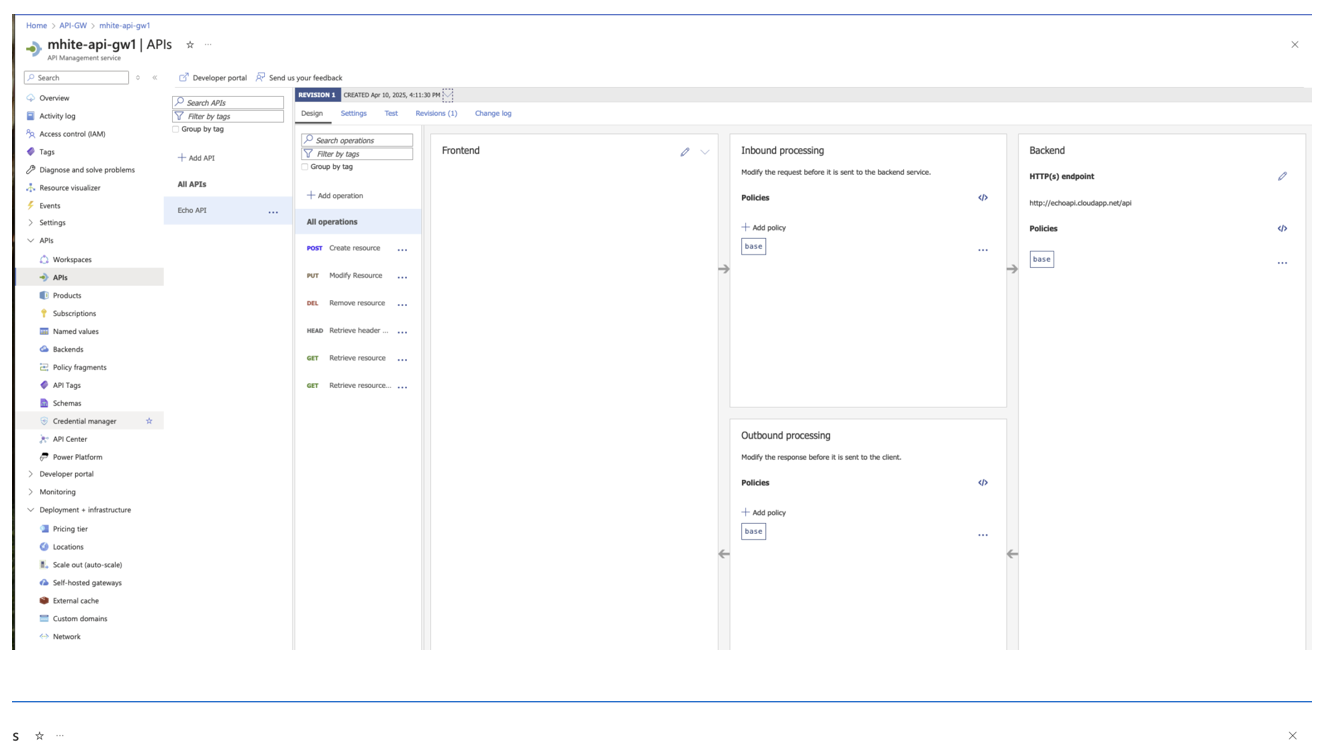Viewport: 1342px width, 754px height.
Task: Enable Group by tag for APIs list
Action: pyautogui.click(x=176, y=129)
